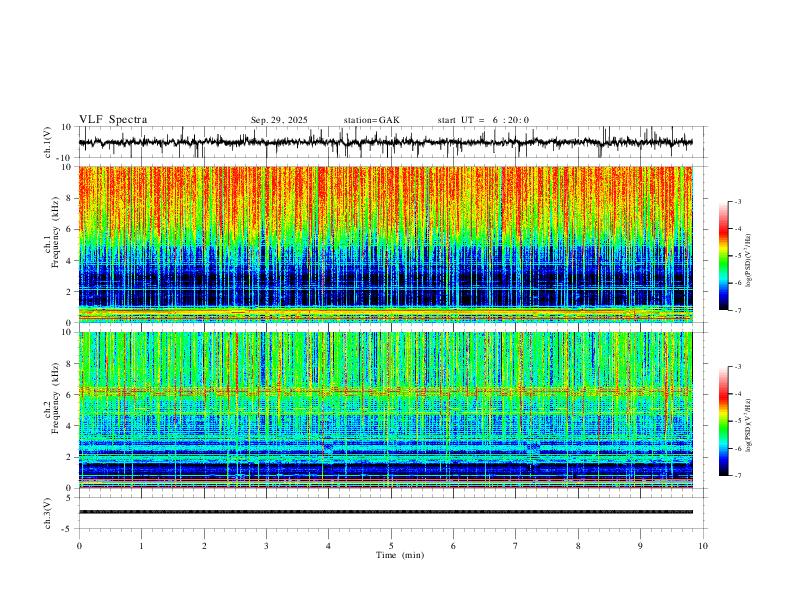Click time axis tick label "3"
Screen dimensions: 792x612
click(266, 546)
